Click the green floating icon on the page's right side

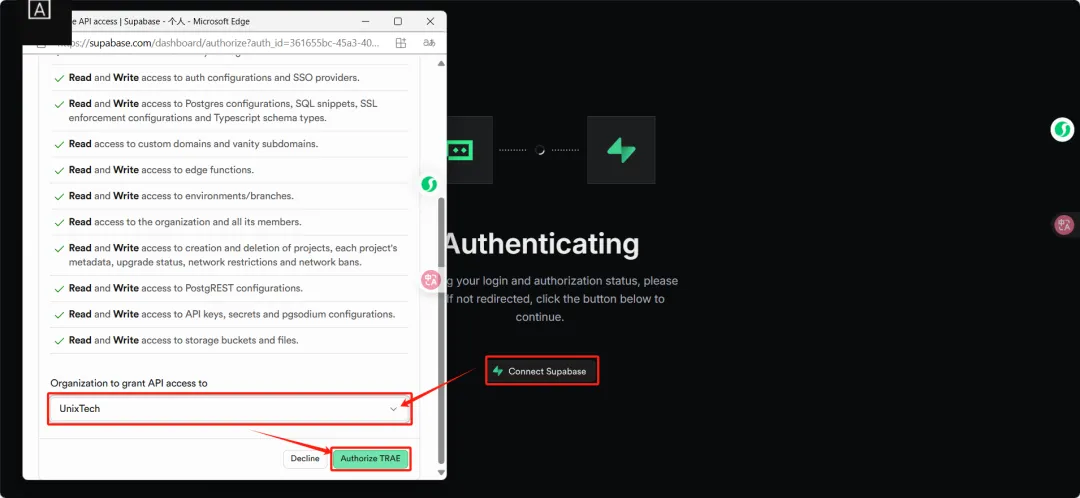tap(1062, 129)
